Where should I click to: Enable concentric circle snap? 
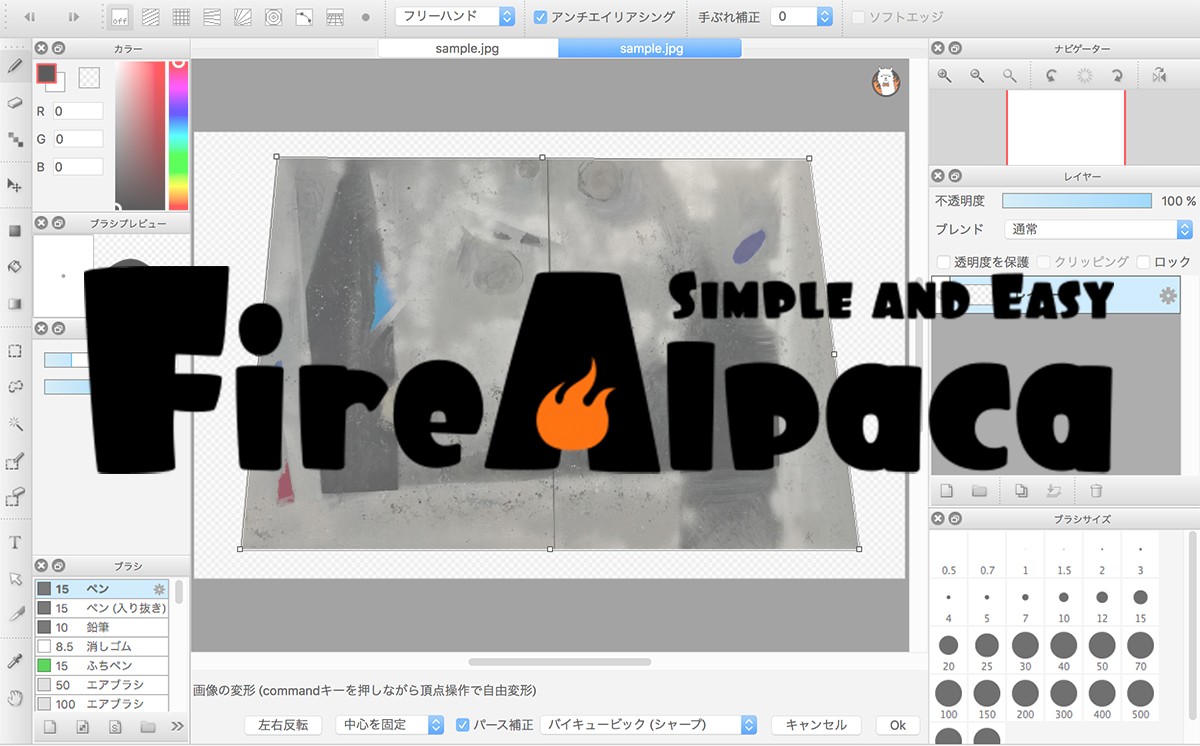click(273, 17)
